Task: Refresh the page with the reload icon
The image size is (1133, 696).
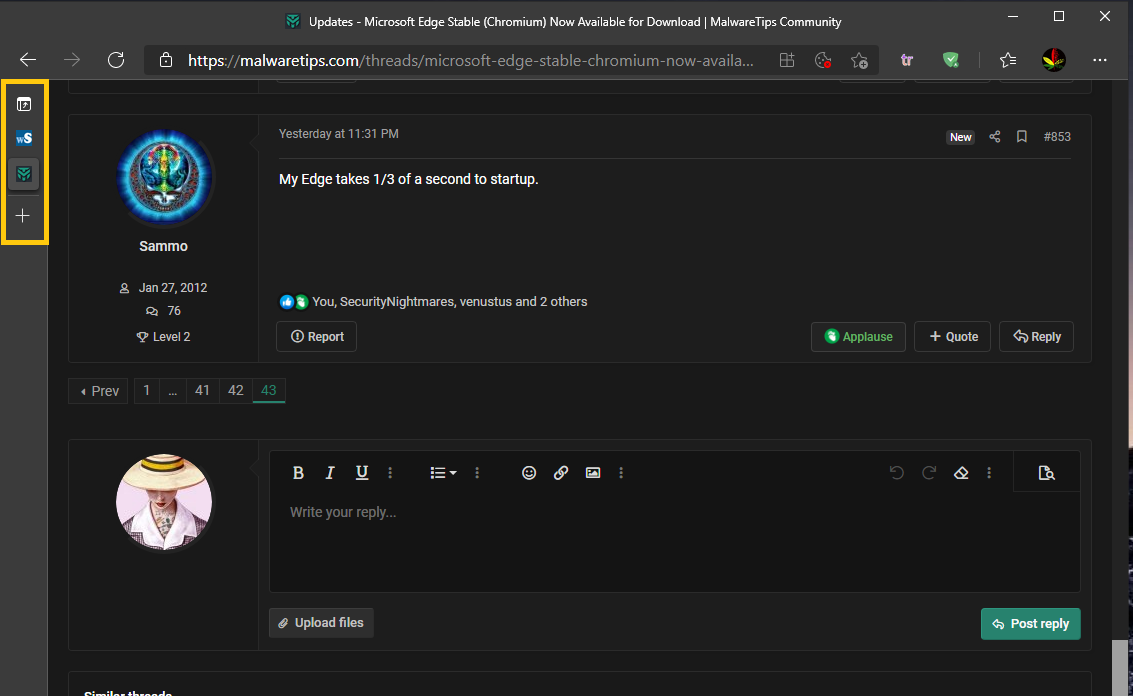Action: 116,60
